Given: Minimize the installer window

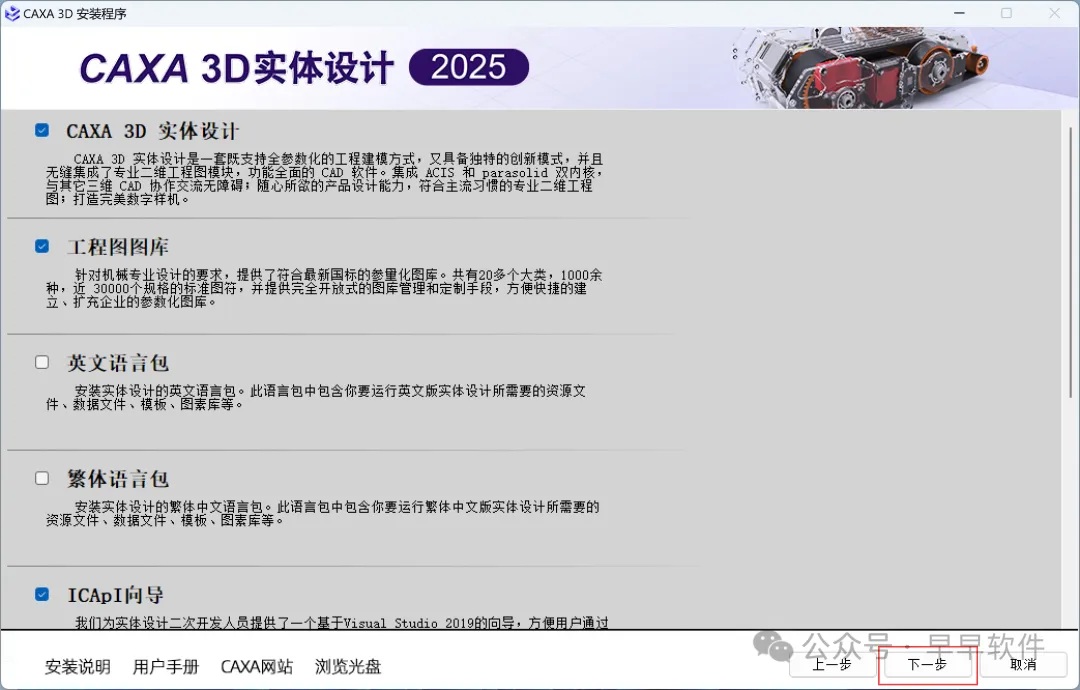Looking at the screenshot, I should pos(959,13).
